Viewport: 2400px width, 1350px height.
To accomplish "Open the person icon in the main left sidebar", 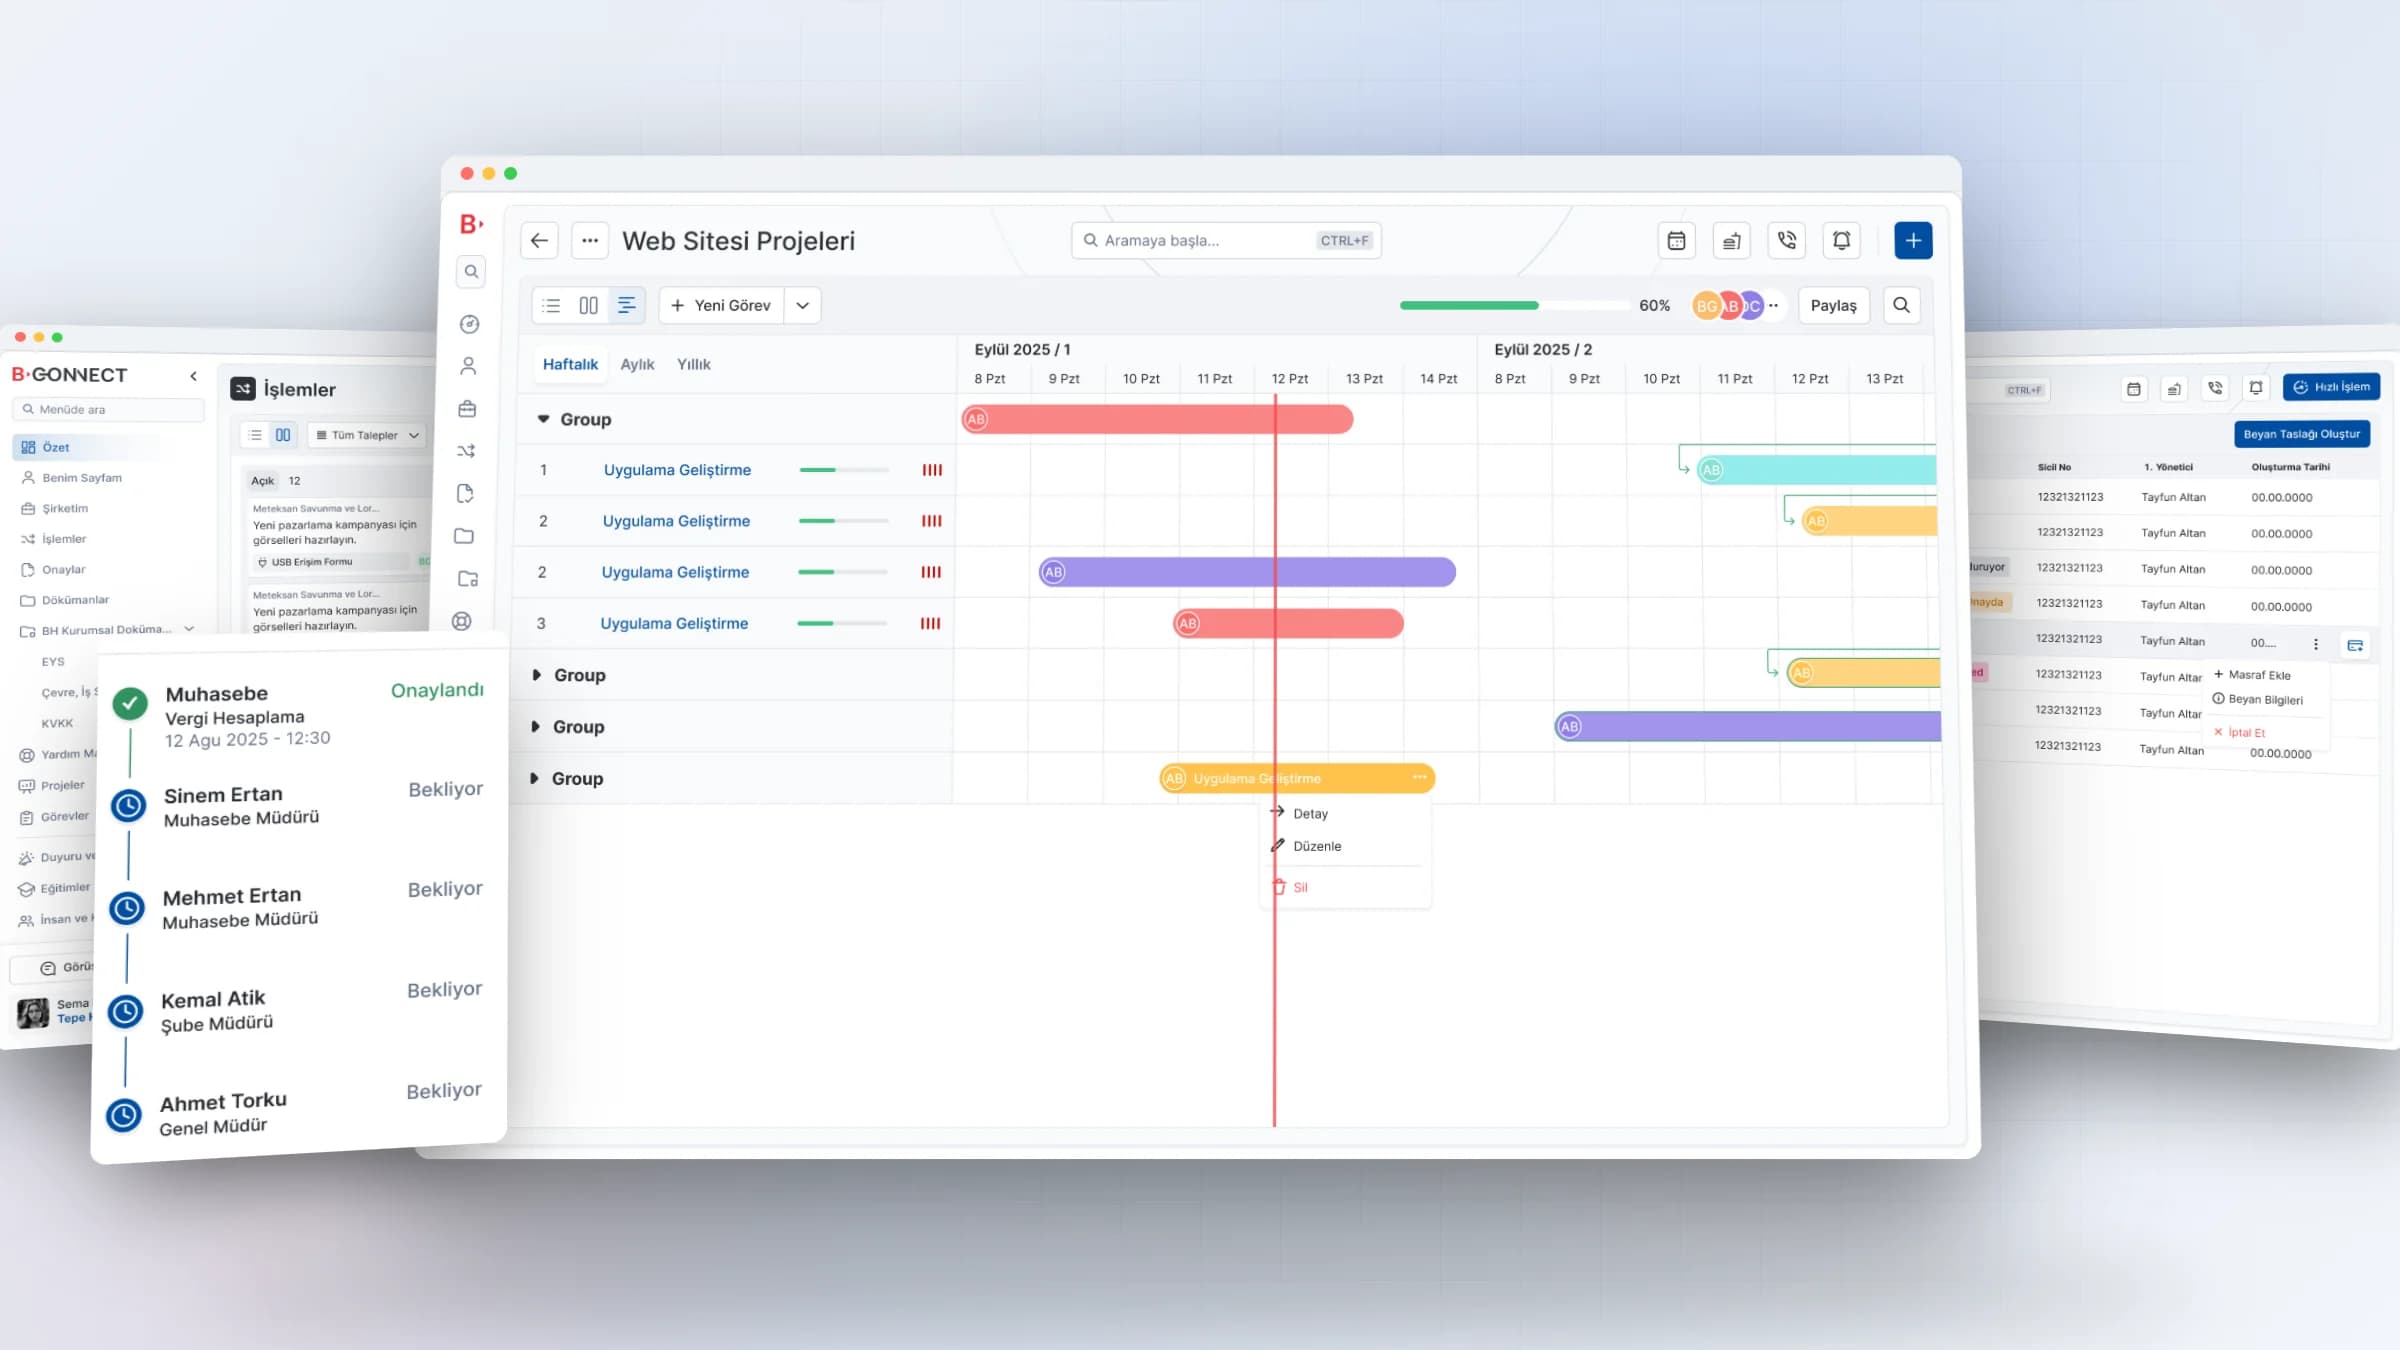I will [x=468, y=366].
